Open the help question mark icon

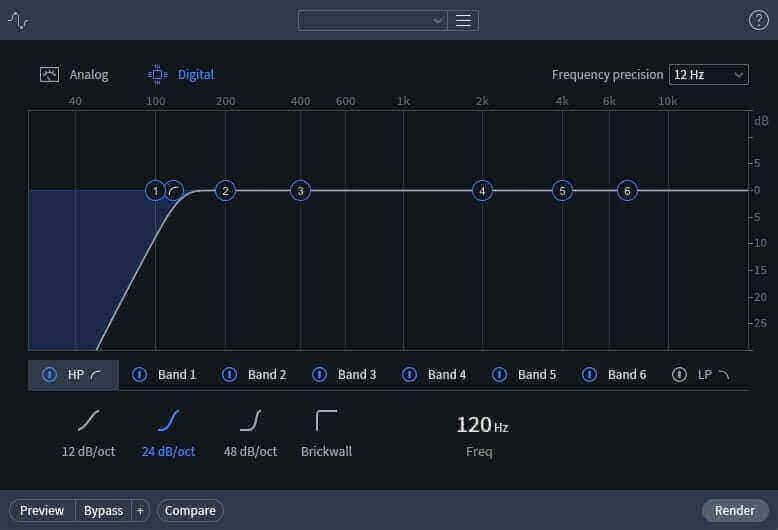[758, 20]
